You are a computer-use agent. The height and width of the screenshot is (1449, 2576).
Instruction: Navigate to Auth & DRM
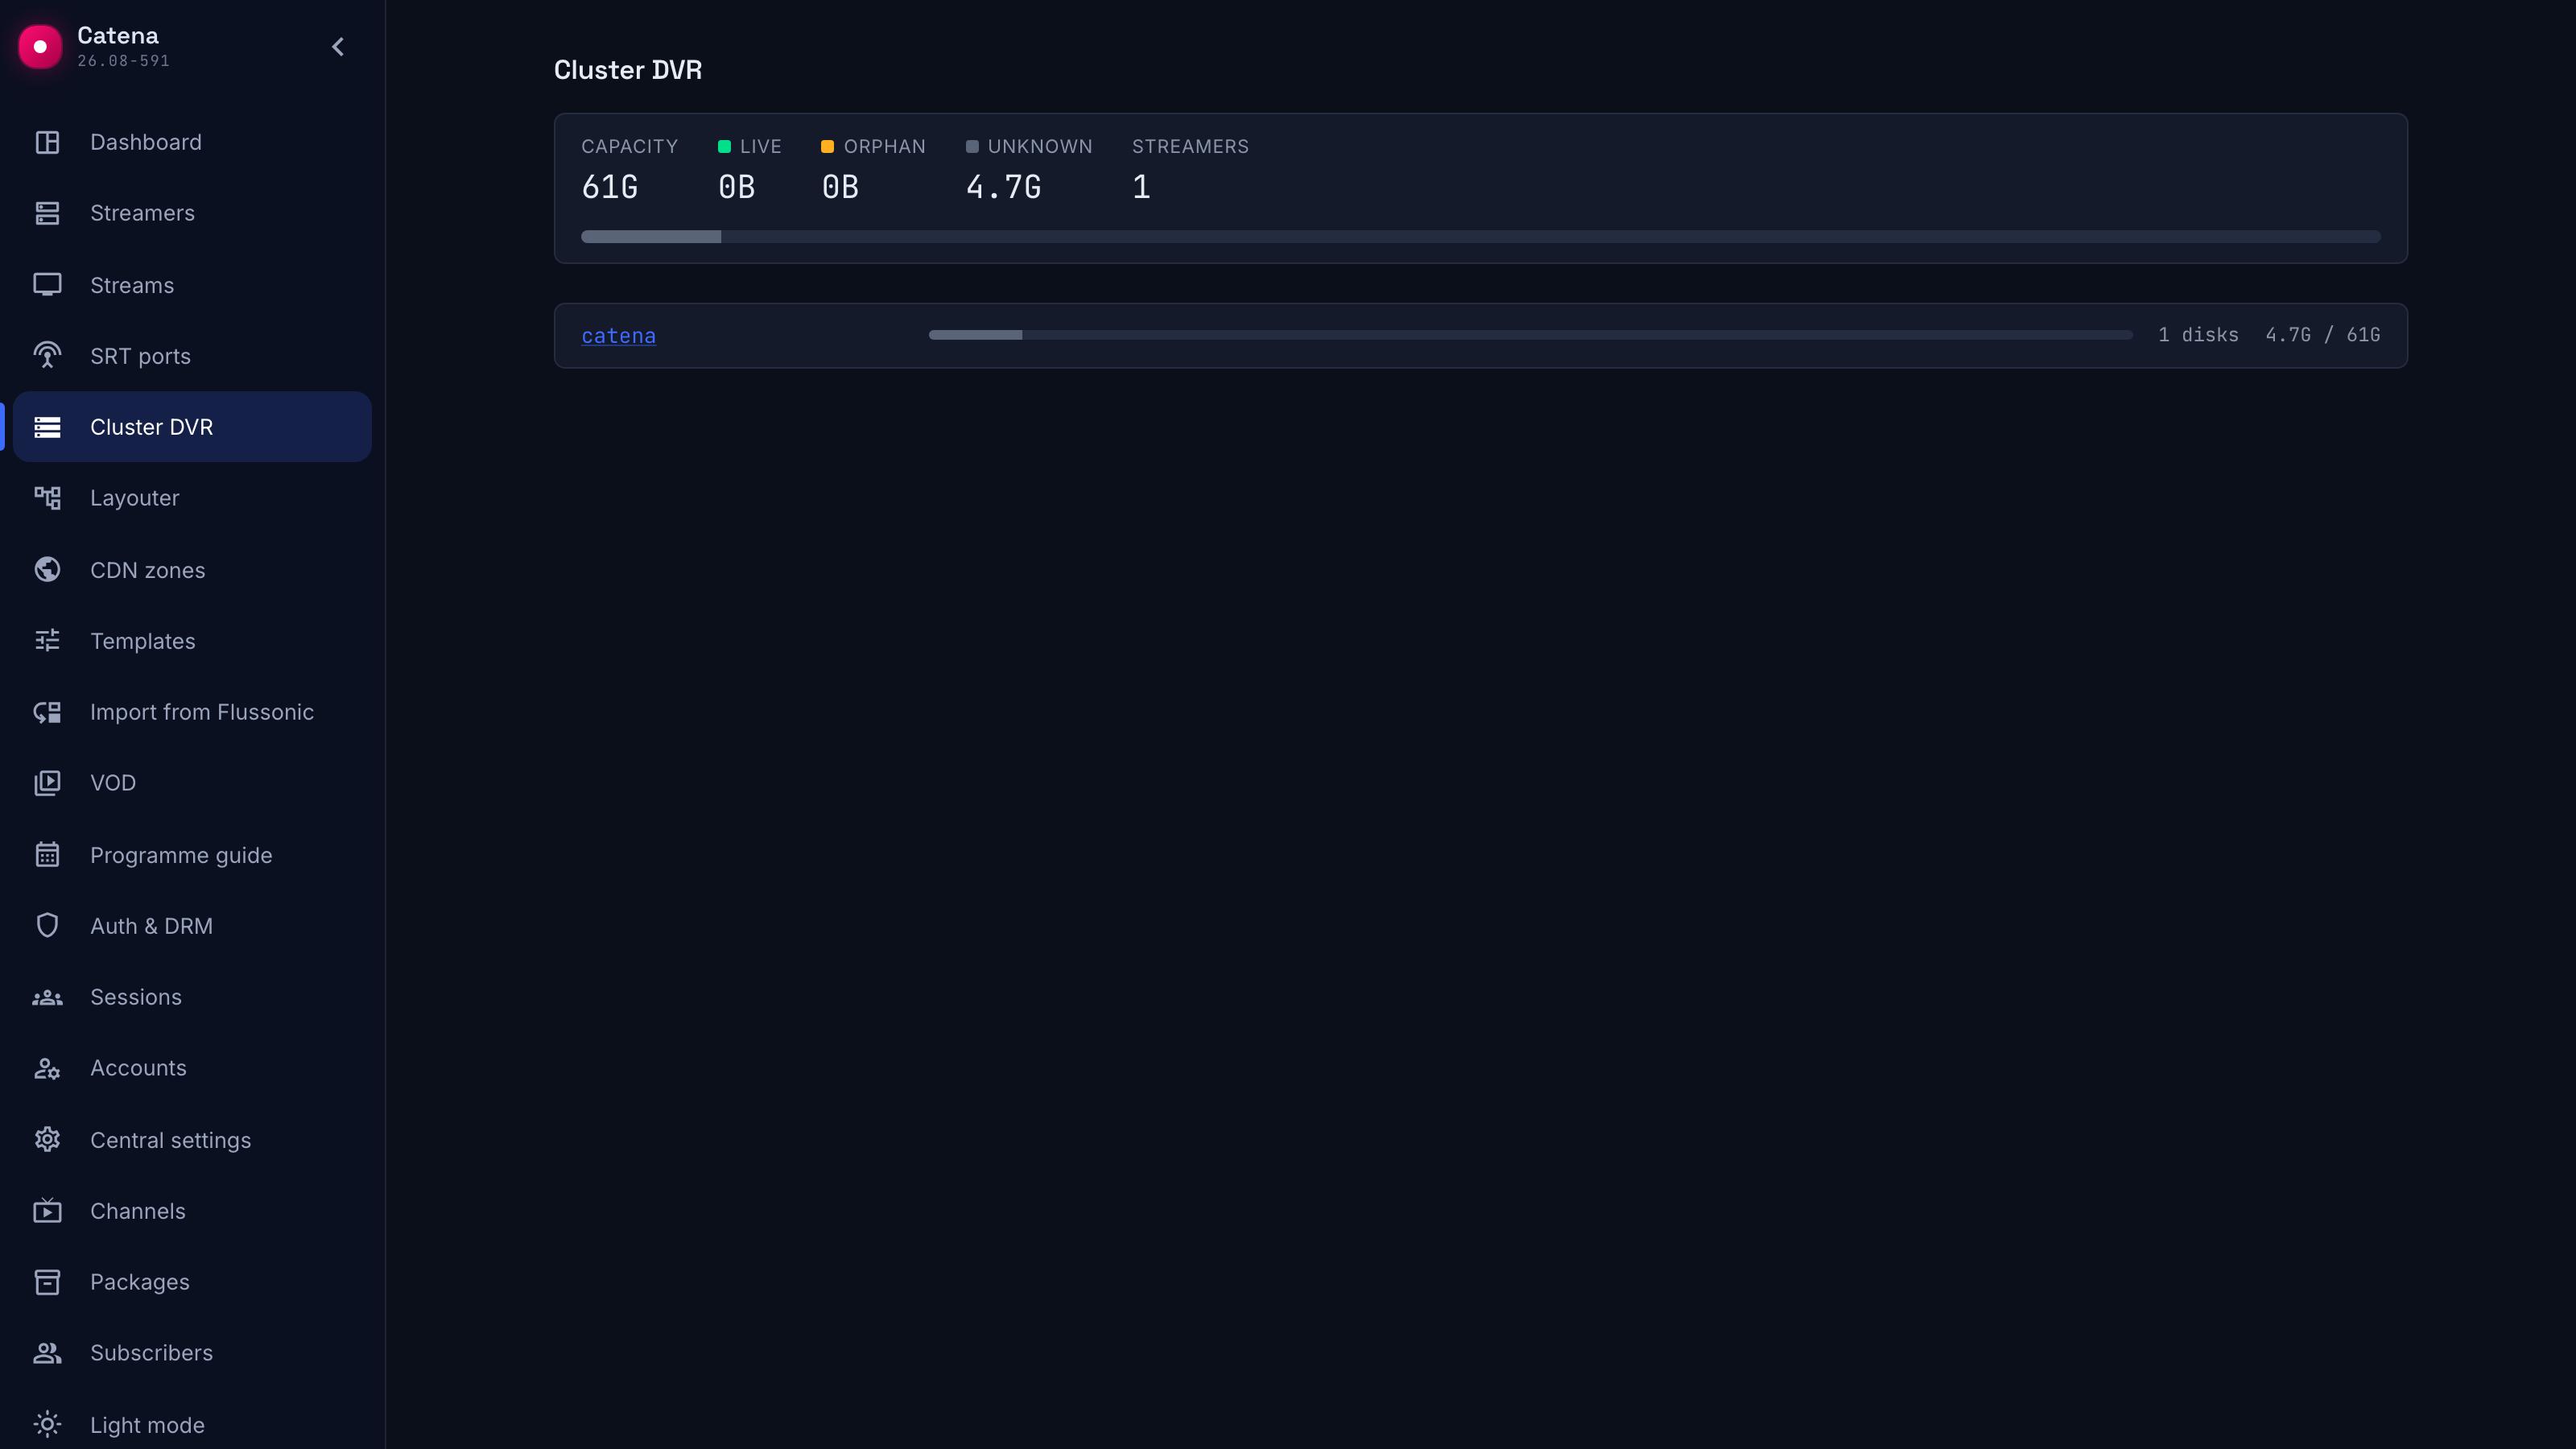tap(192, 926)
